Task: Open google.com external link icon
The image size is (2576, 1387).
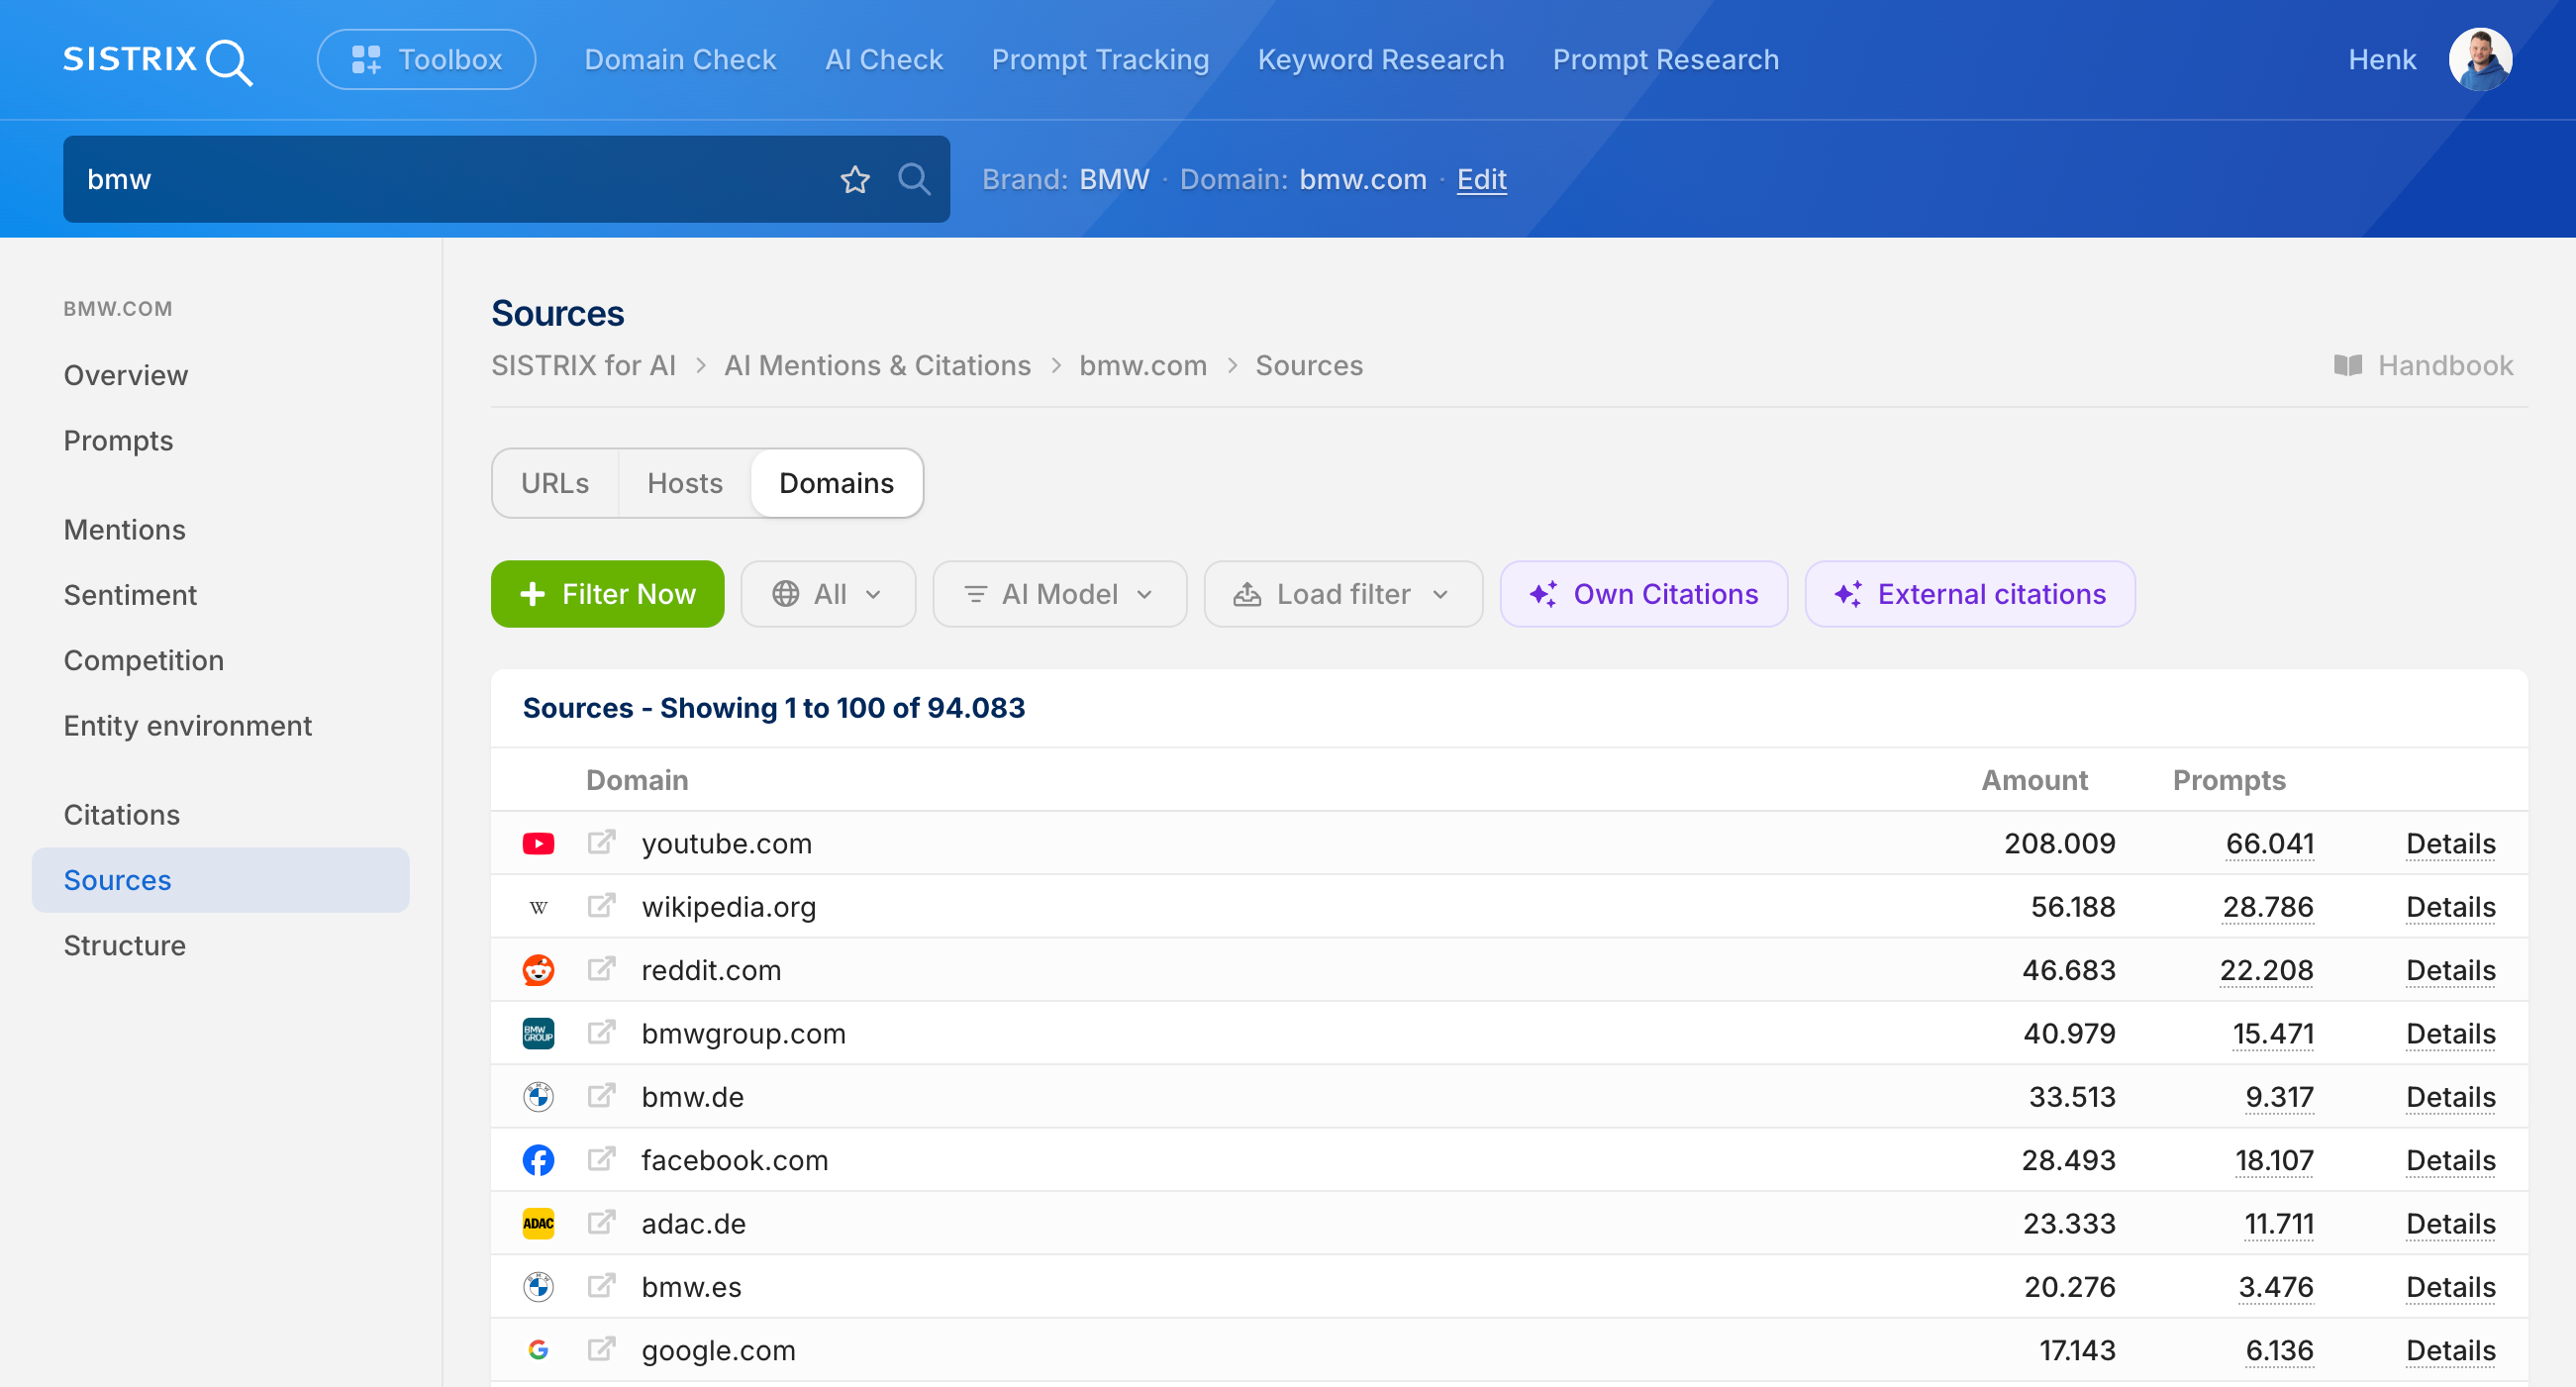Action: tap(601, 1349)
